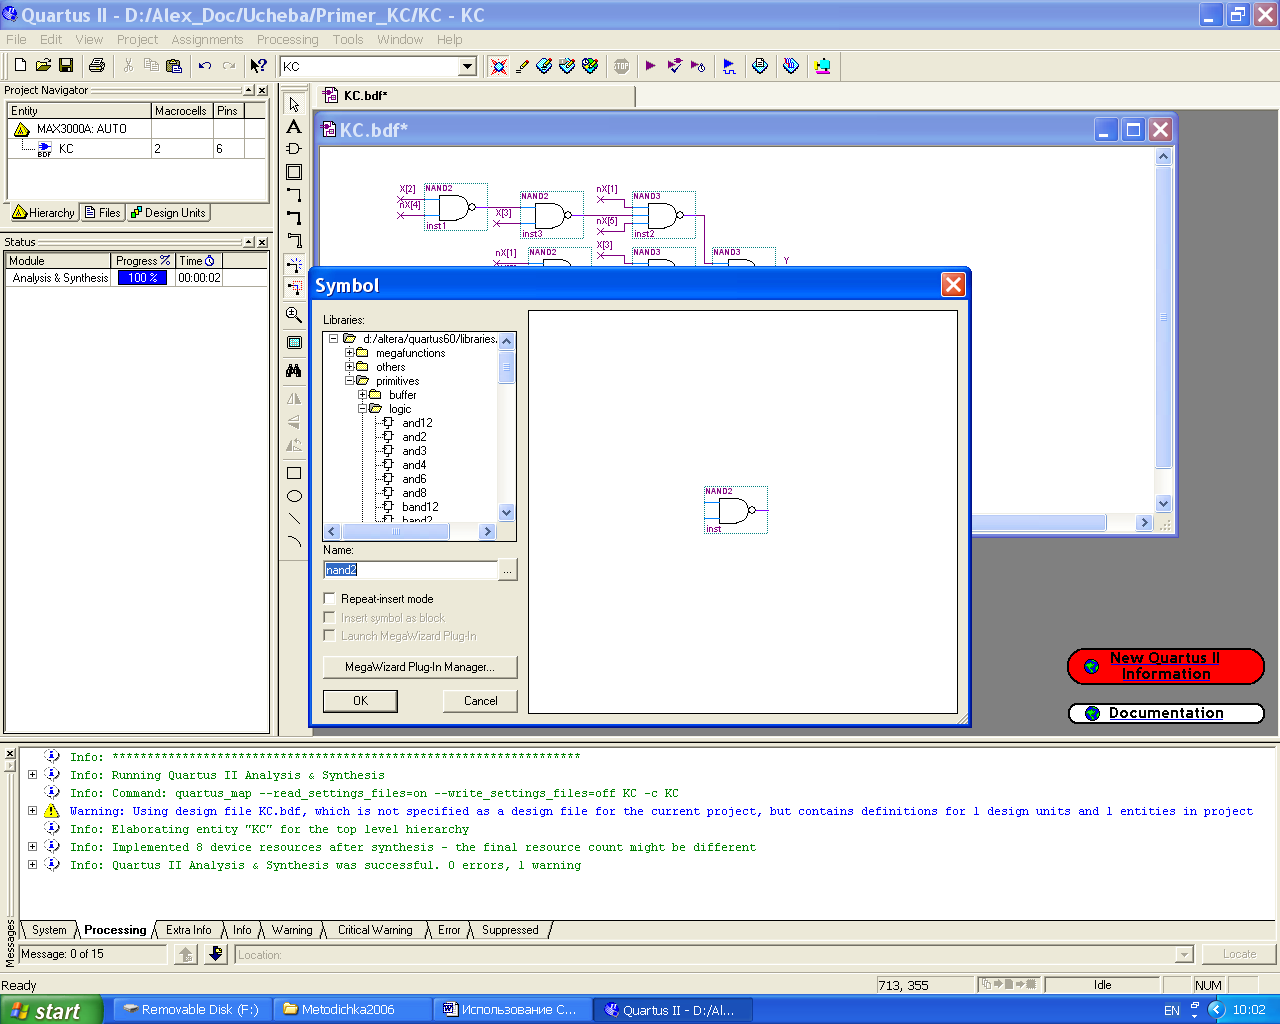Pick the Orthogonal Bus tool
The height and width of the screenshot is (1024, 1280).
tap(294, 217)
